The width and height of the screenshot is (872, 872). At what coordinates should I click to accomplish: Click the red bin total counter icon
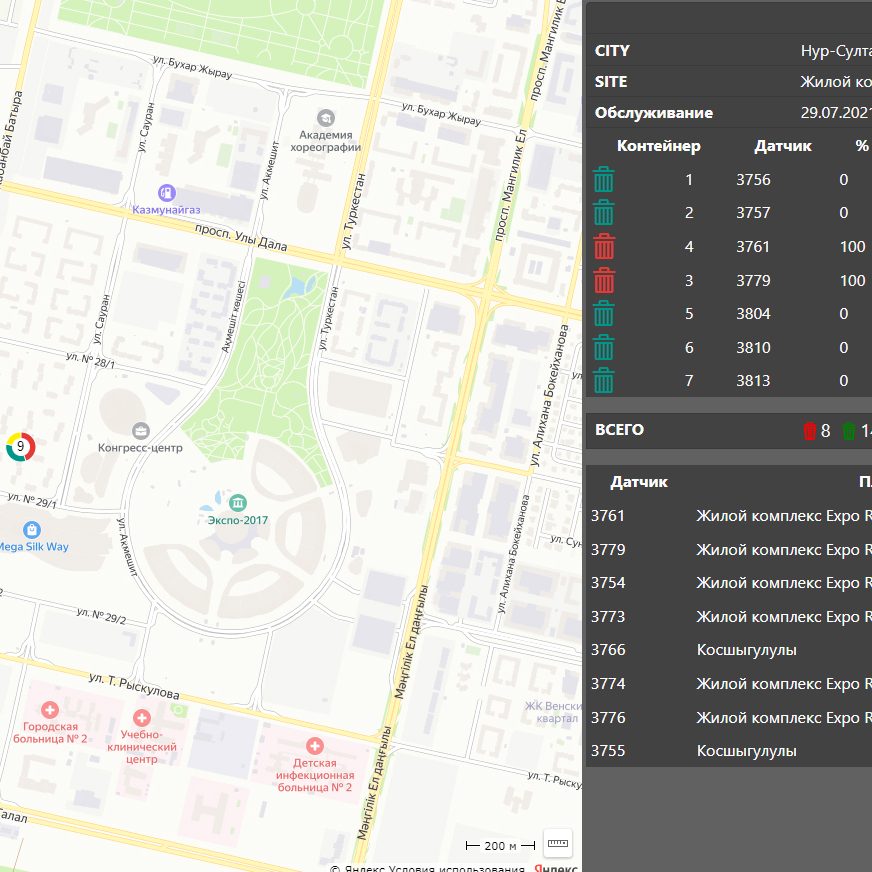click(810, 431)
